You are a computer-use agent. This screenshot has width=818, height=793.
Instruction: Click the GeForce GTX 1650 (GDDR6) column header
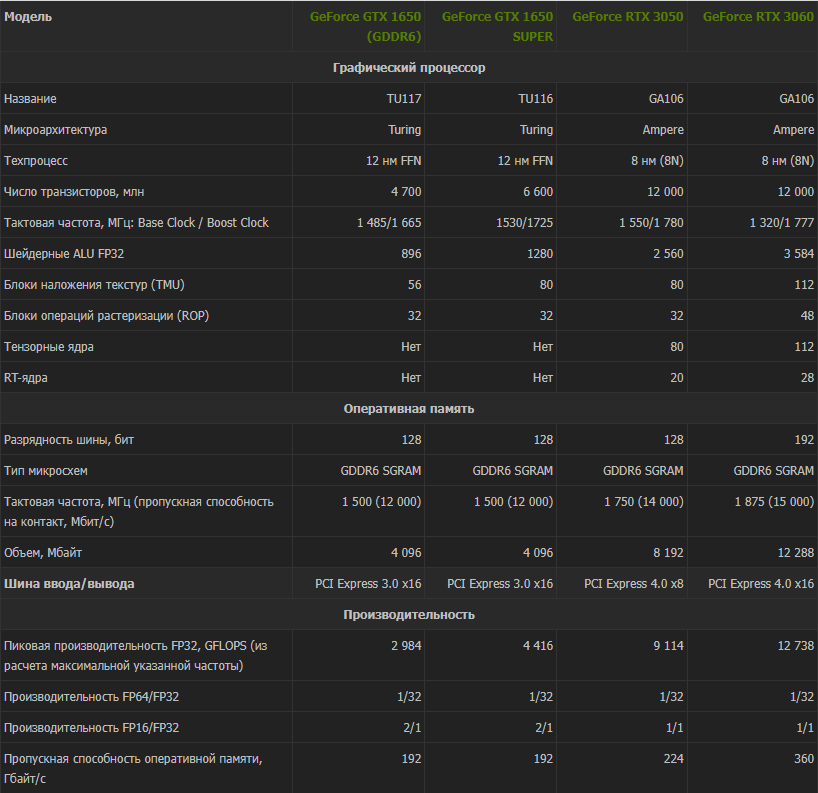(x=365, y=27)
